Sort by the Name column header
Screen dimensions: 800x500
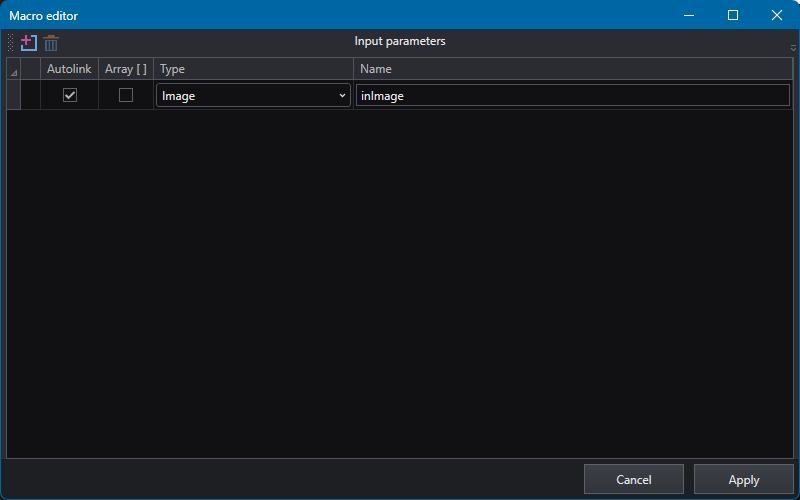click(x=573, y=69)
